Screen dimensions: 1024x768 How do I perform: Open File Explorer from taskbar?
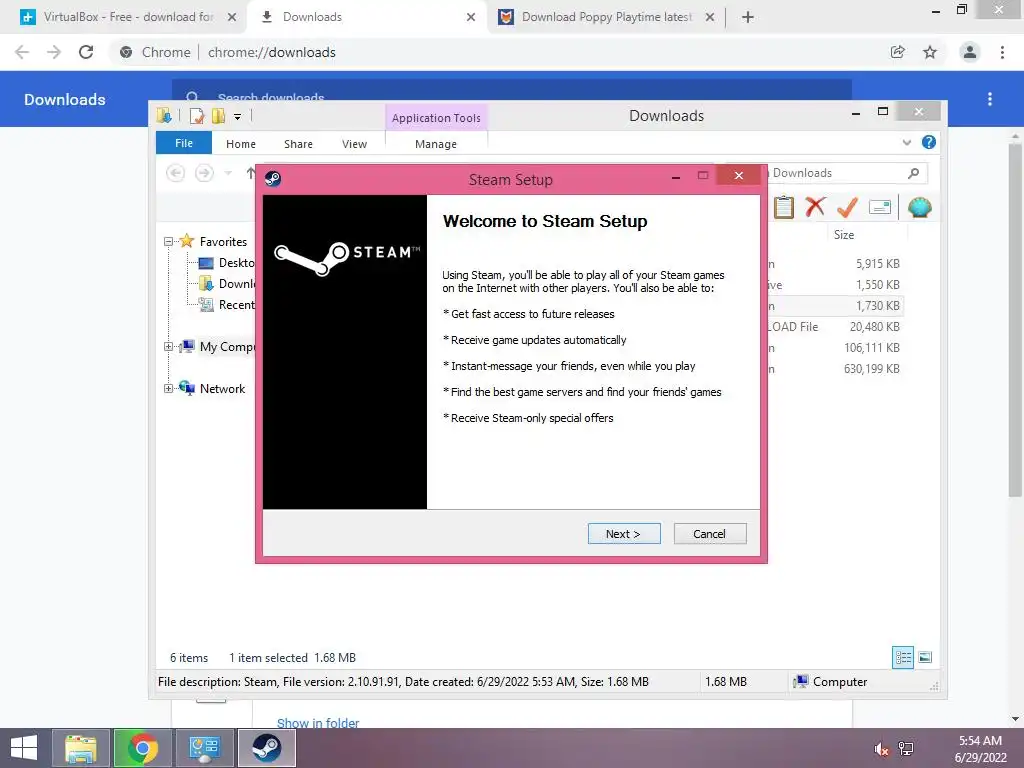(x=80, y=748)
